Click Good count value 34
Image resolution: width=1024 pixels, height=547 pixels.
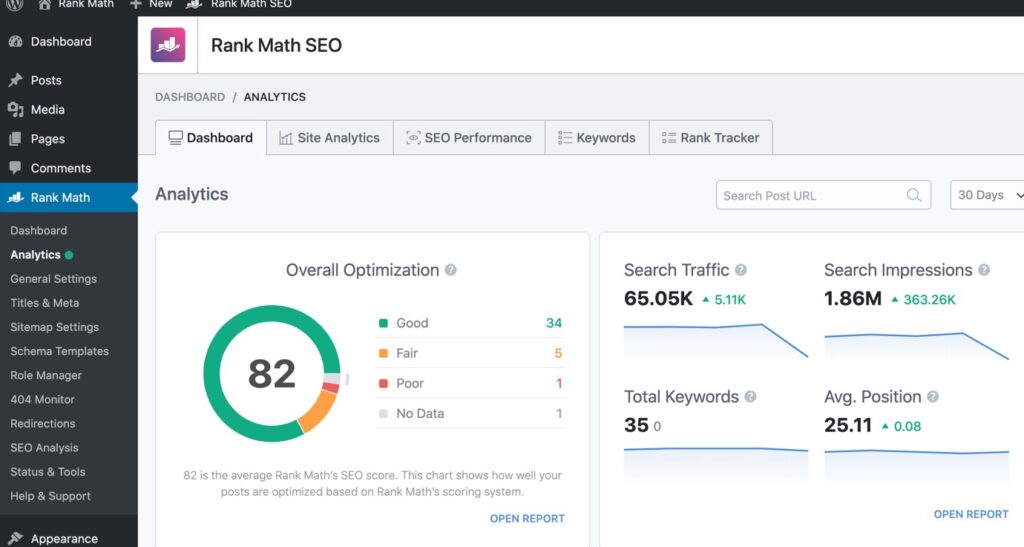[554, 322]
